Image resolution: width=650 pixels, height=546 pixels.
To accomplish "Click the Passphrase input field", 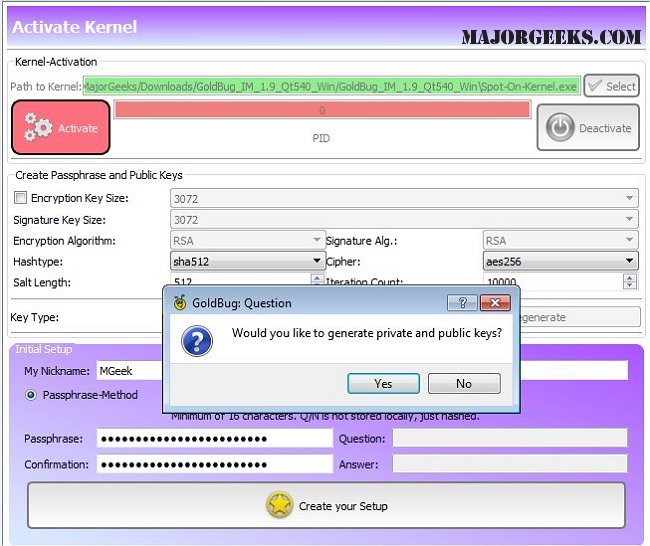I will pyautogui.click(x=215, y=438).
